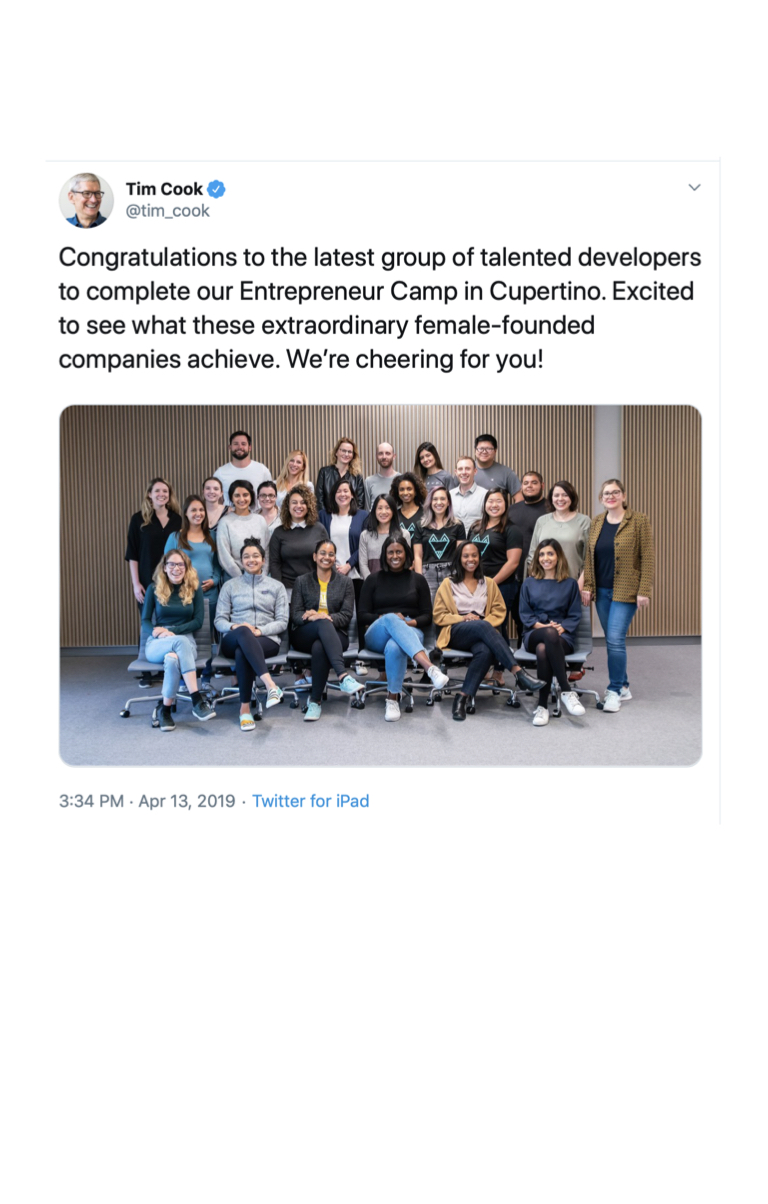Open the Twitter for iPad link
The image size is (768, 1204).
pos(310,801)
